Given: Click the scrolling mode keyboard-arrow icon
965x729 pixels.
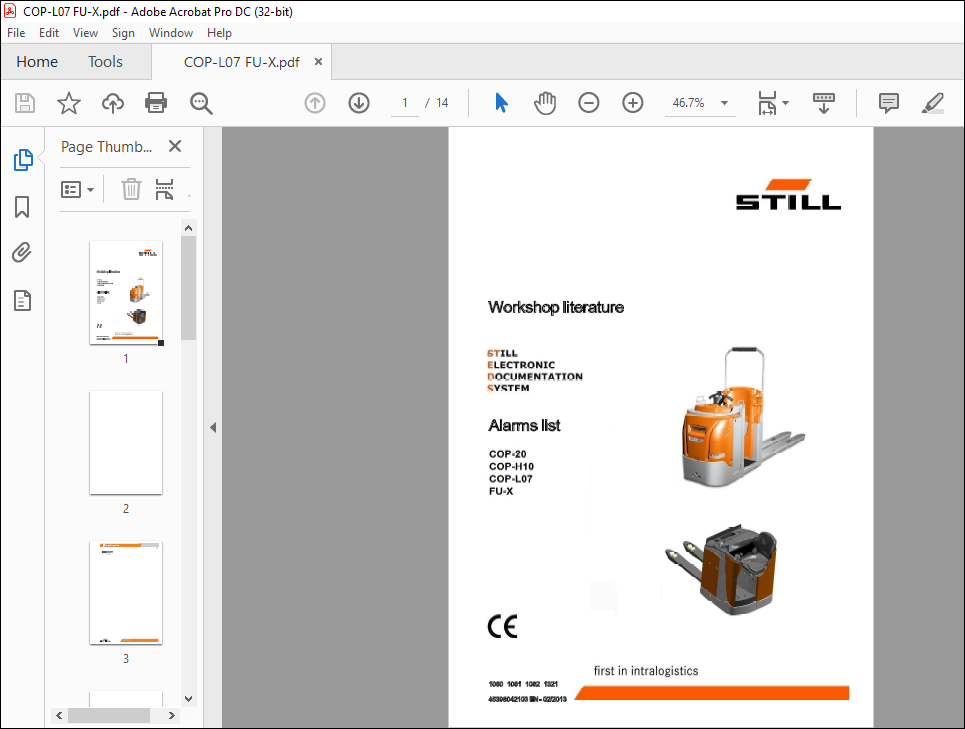Looking at the screenshot, I should [823, 103].
